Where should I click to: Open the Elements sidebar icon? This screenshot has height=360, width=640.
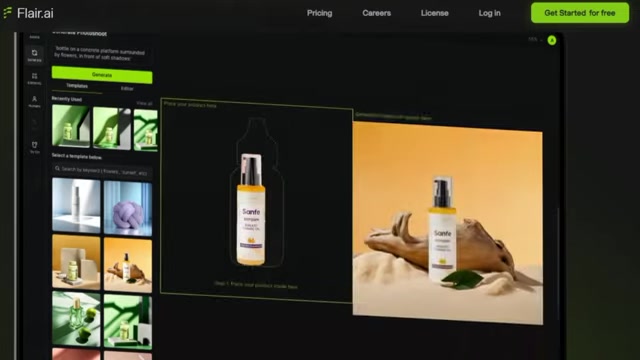pyautogui.click(x=34, y=78)
